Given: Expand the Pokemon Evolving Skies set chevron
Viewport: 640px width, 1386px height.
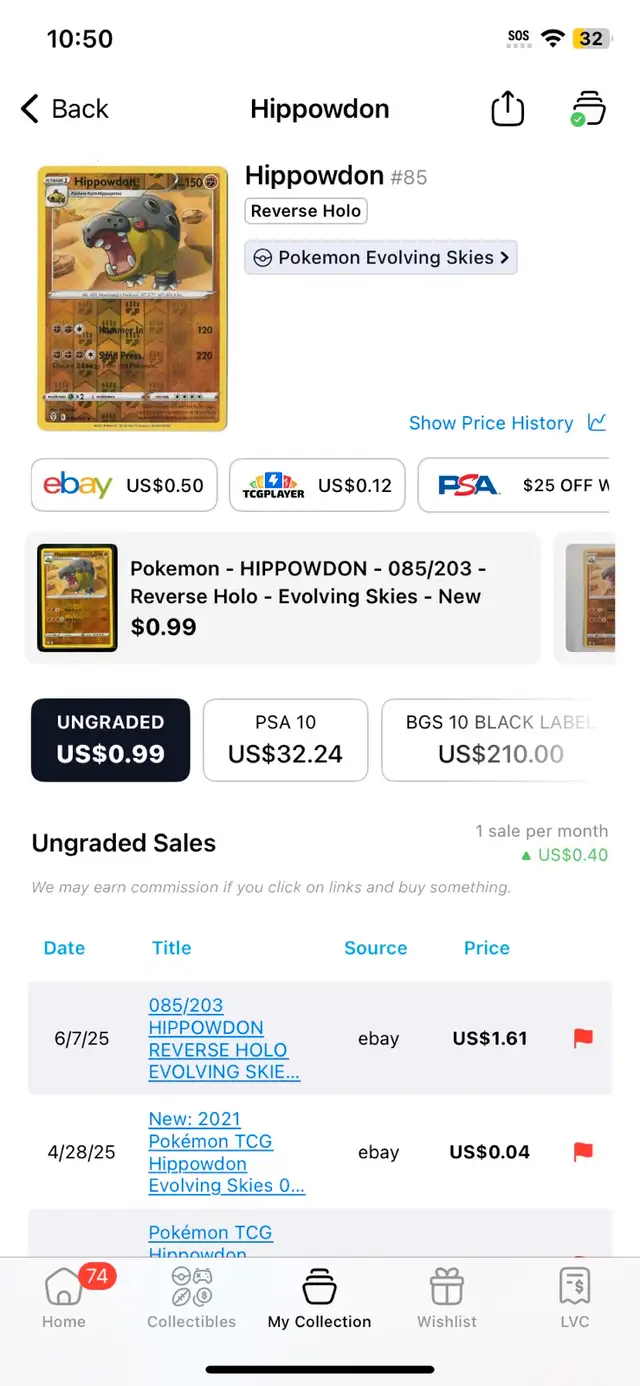Looking at the screenshot, I should click(504, 257).
